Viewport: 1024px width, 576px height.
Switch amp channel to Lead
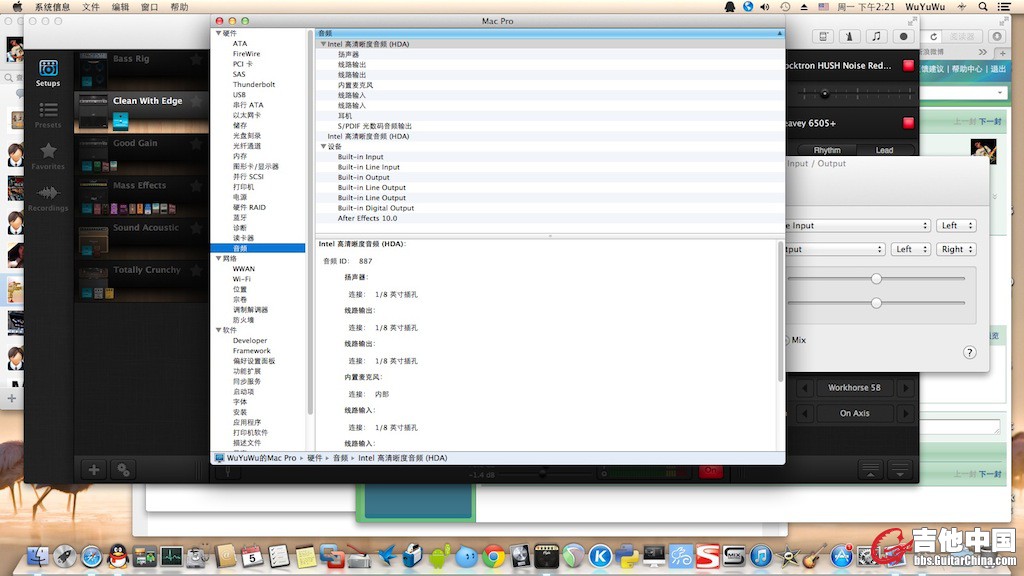884,150
